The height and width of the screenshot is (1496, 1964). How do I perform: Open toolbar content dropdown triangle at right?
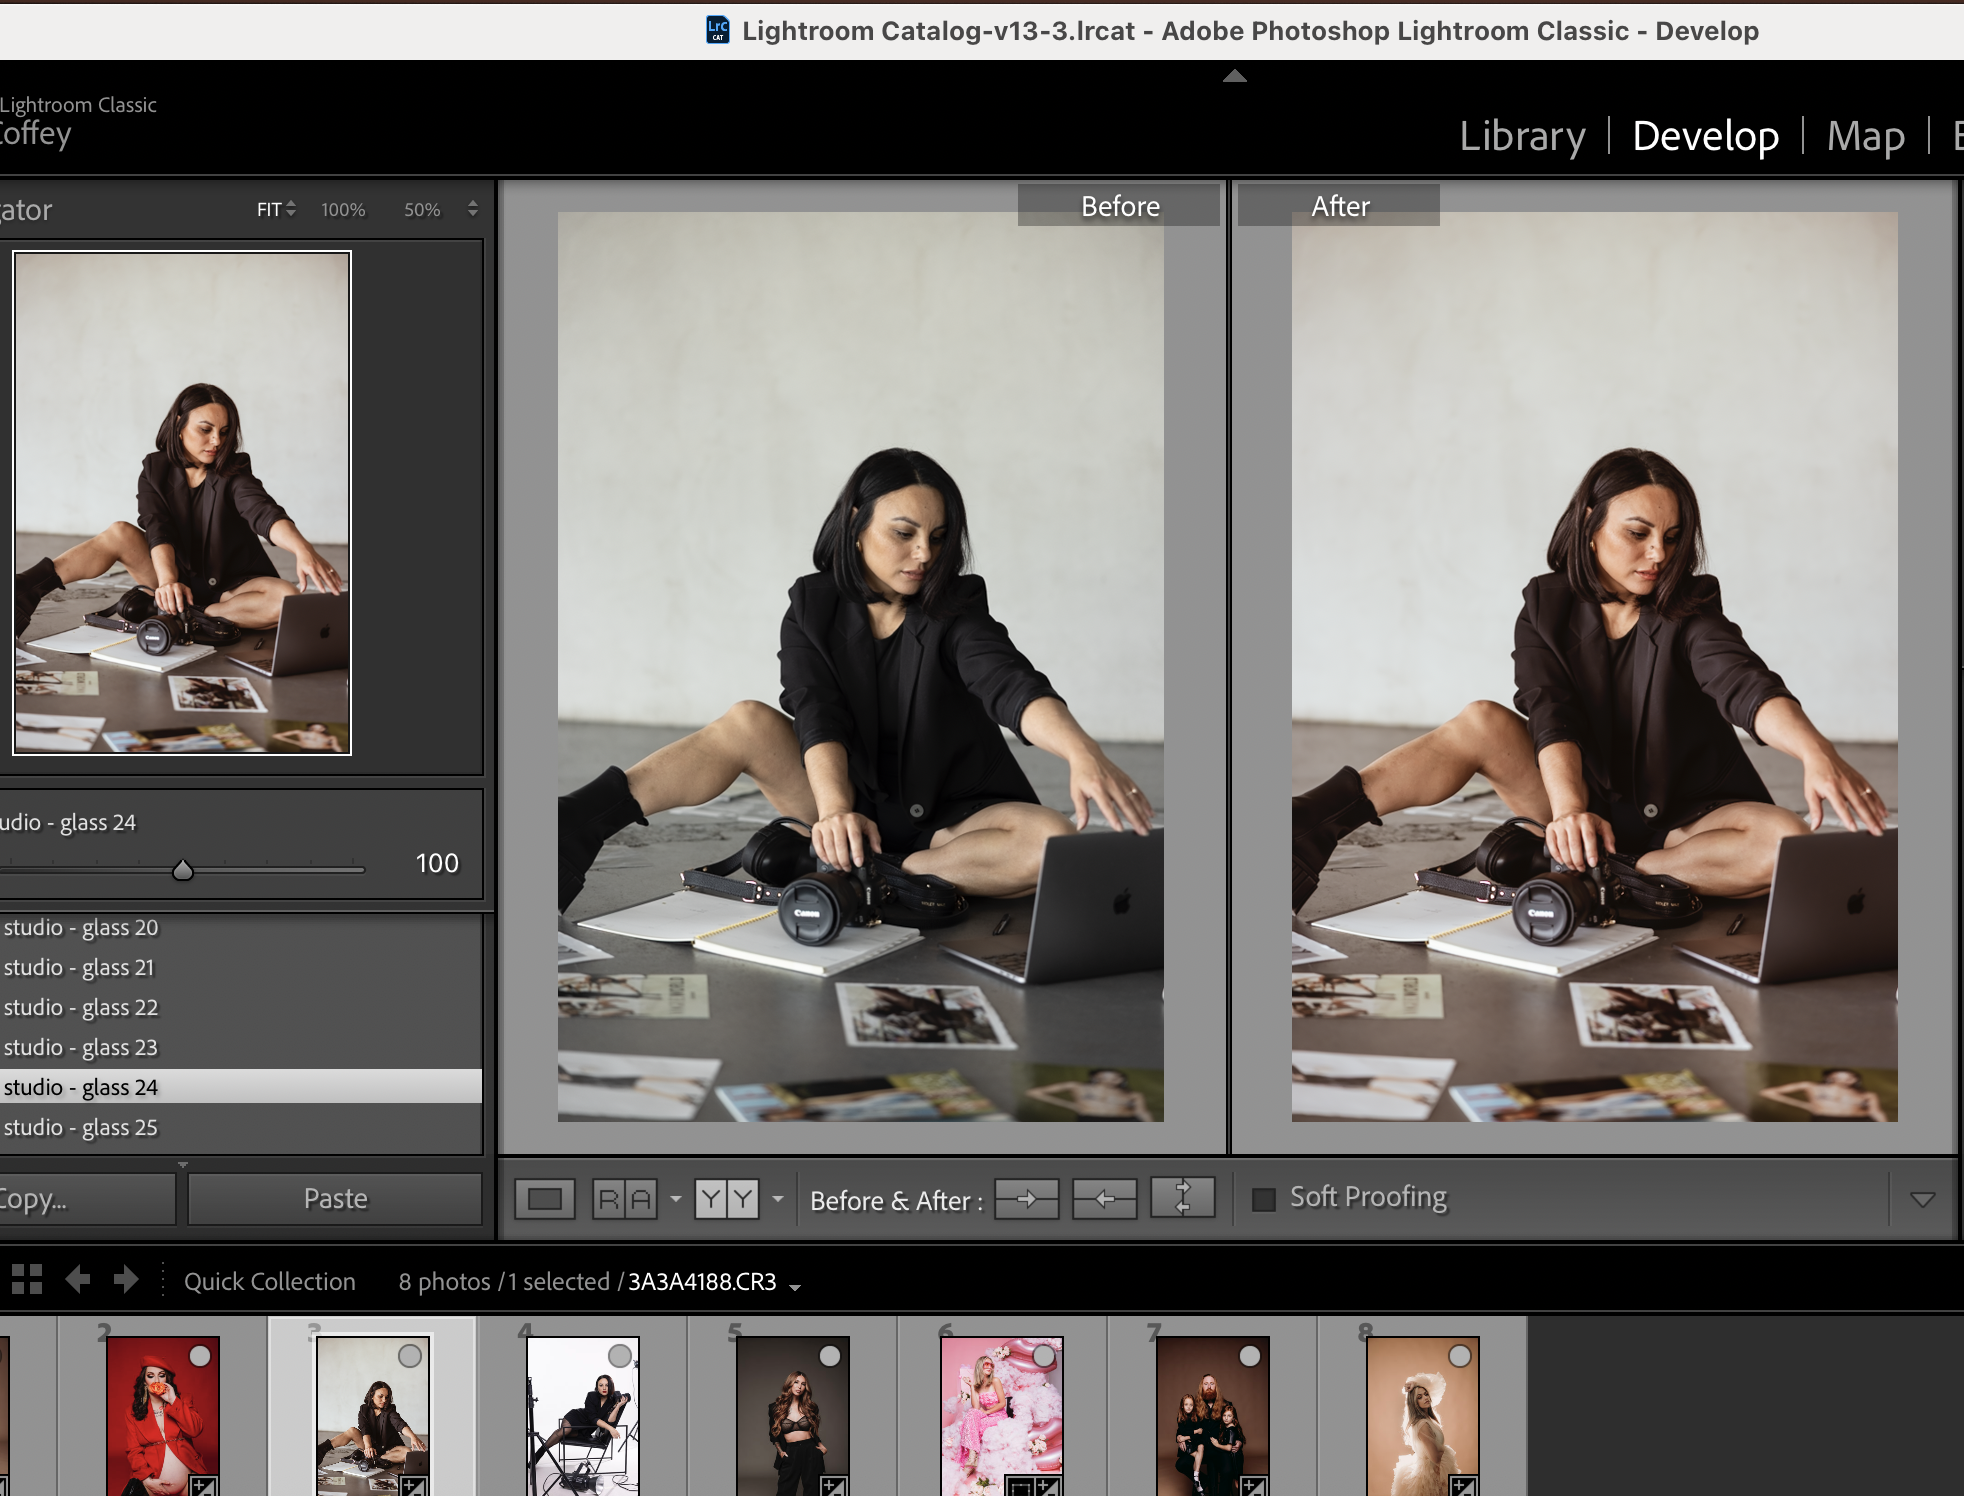[x=1922, y=1199]
